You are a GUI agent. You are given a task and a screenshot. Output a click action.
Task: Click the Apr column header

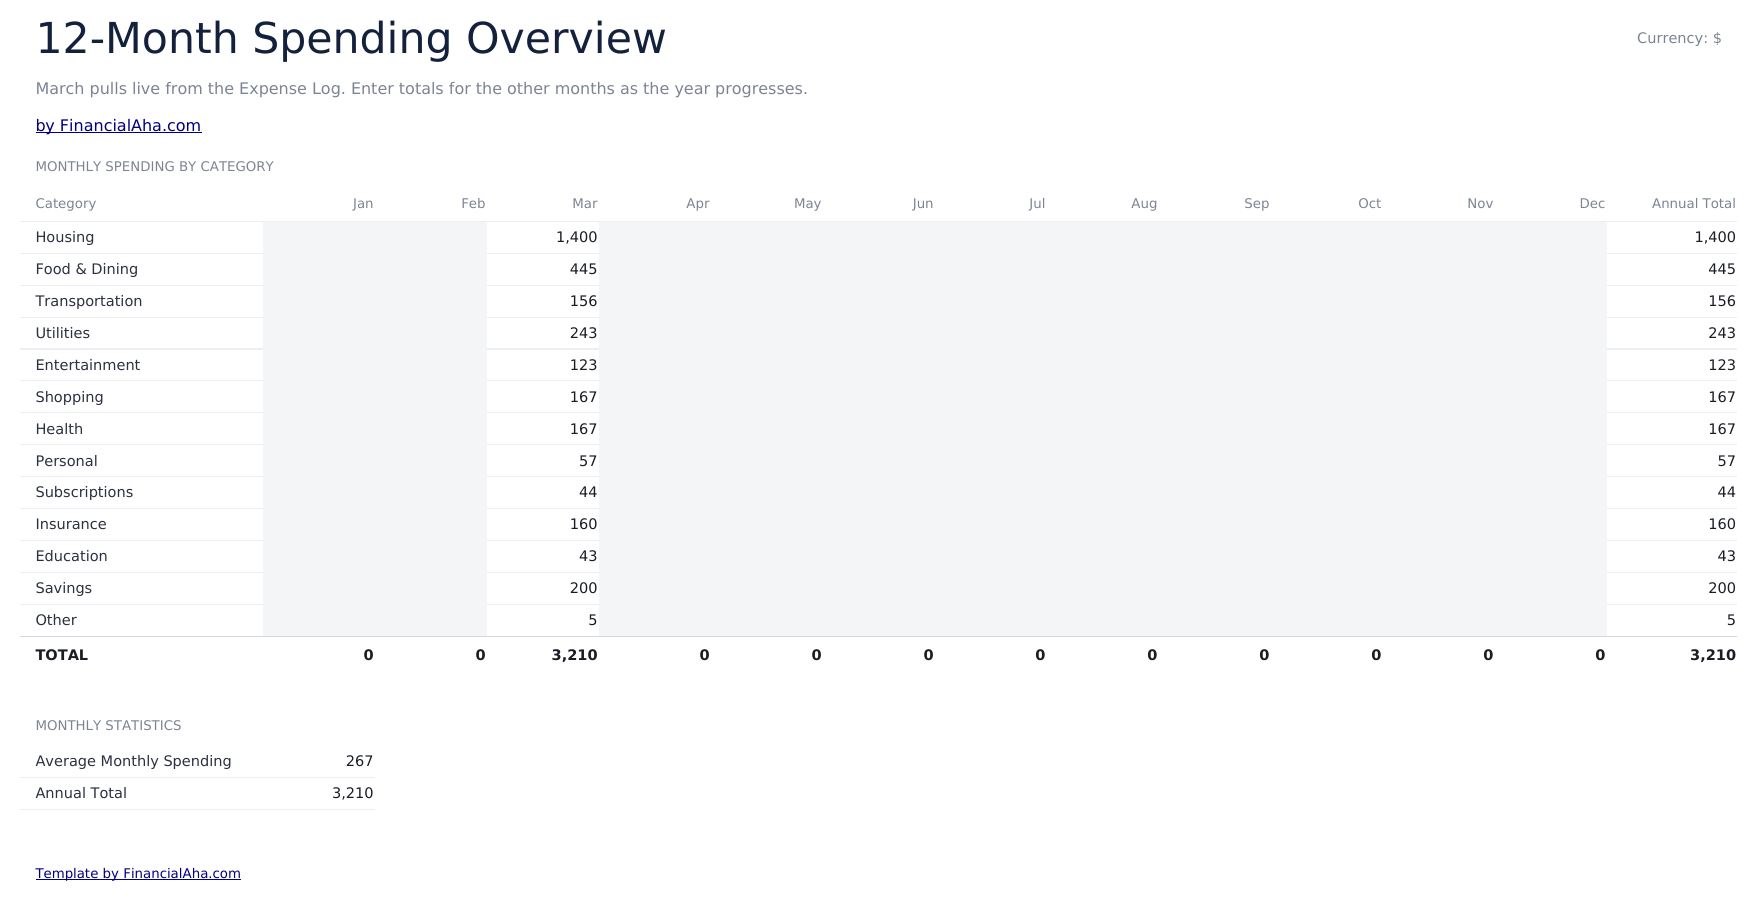[698, 203]
